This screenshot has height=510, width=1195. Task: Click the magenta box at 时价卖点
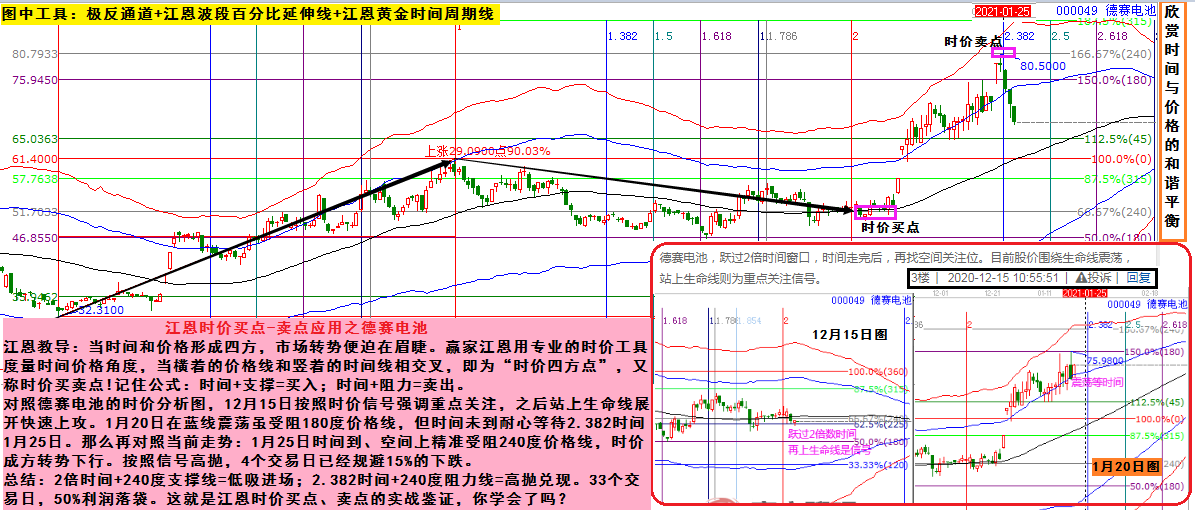[1003, 53]
